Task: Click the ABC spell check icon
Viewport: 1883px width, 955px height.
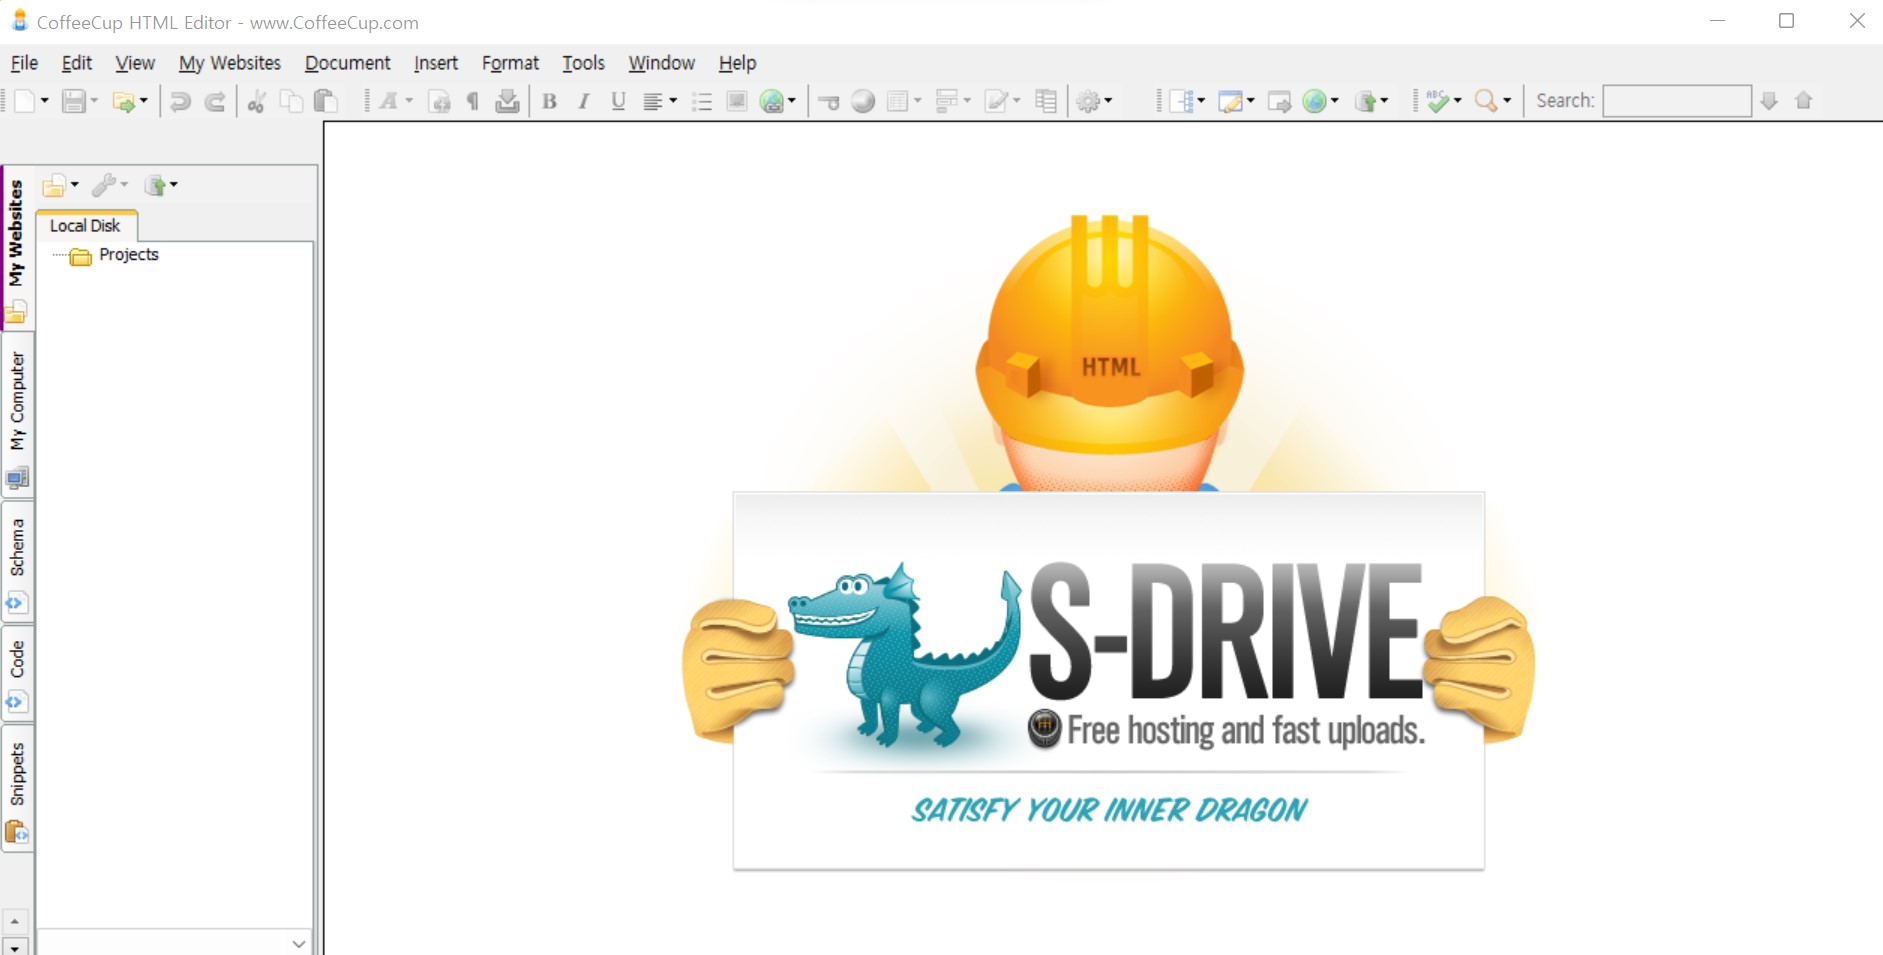Action: (x=1438, y=101)
